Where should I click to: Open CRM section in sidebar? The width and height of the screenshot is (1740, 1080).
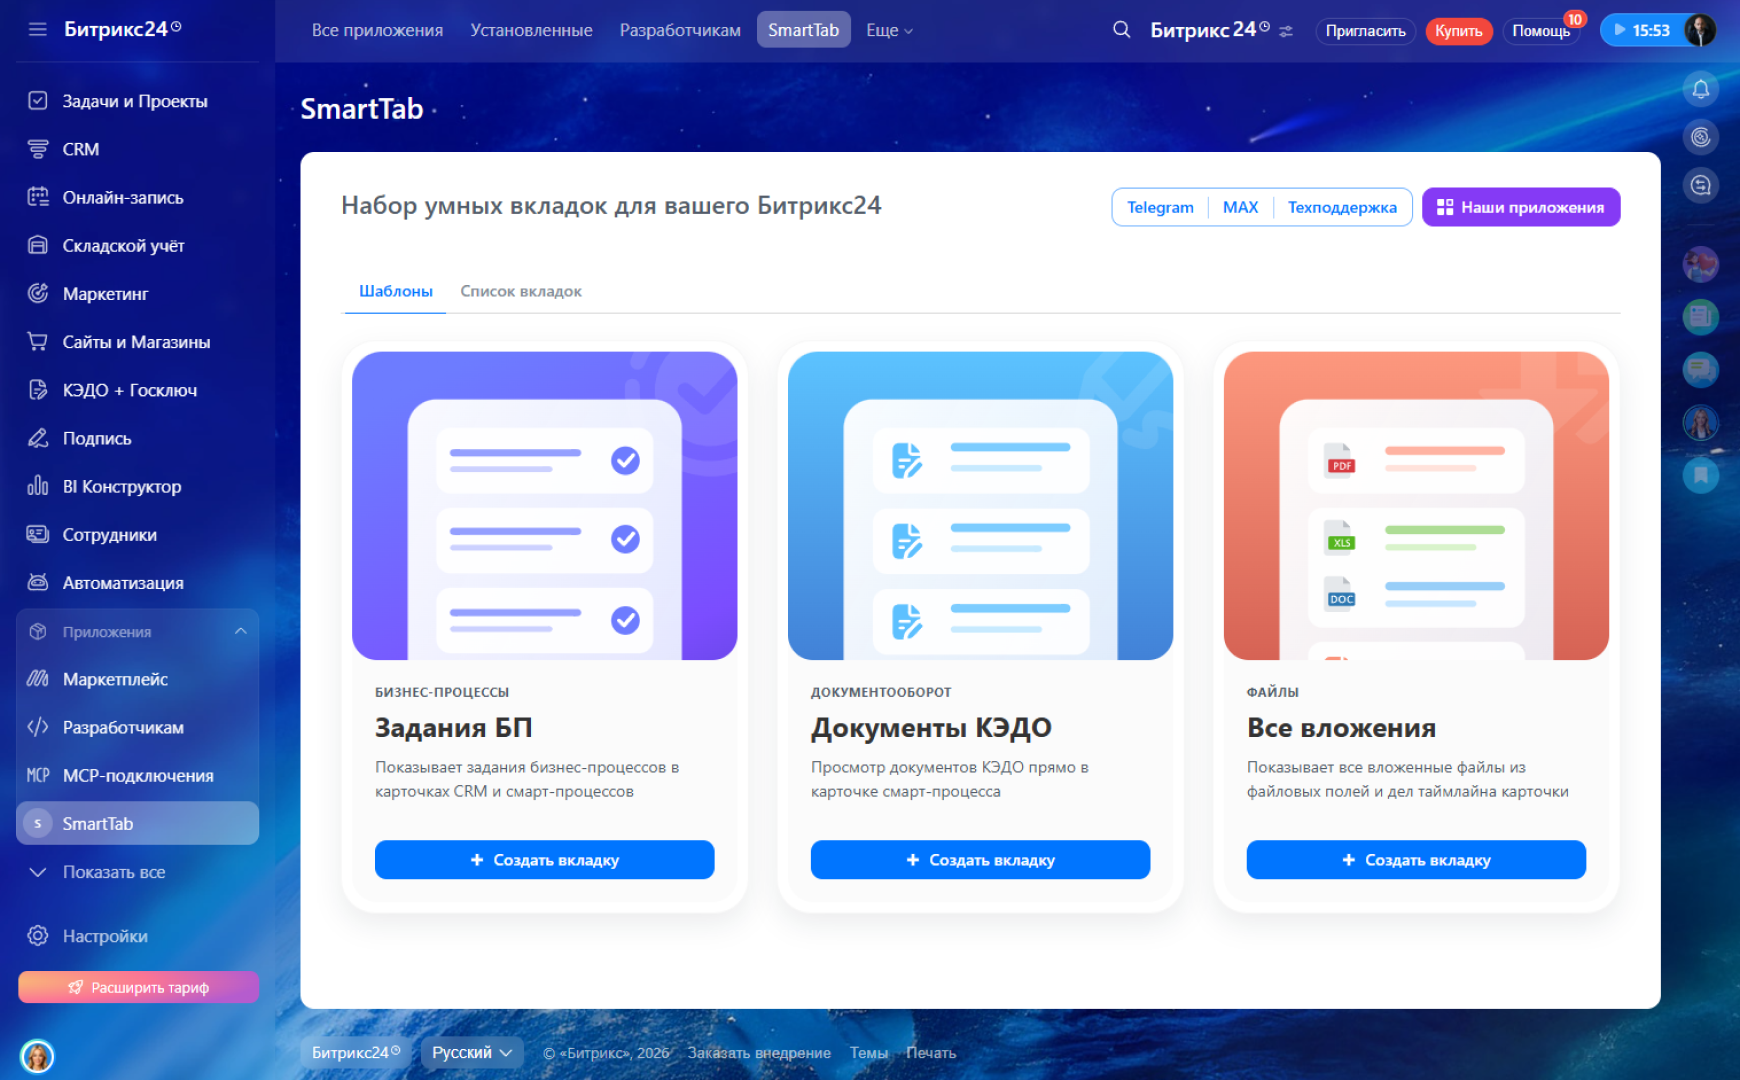[x=138, y=149]
